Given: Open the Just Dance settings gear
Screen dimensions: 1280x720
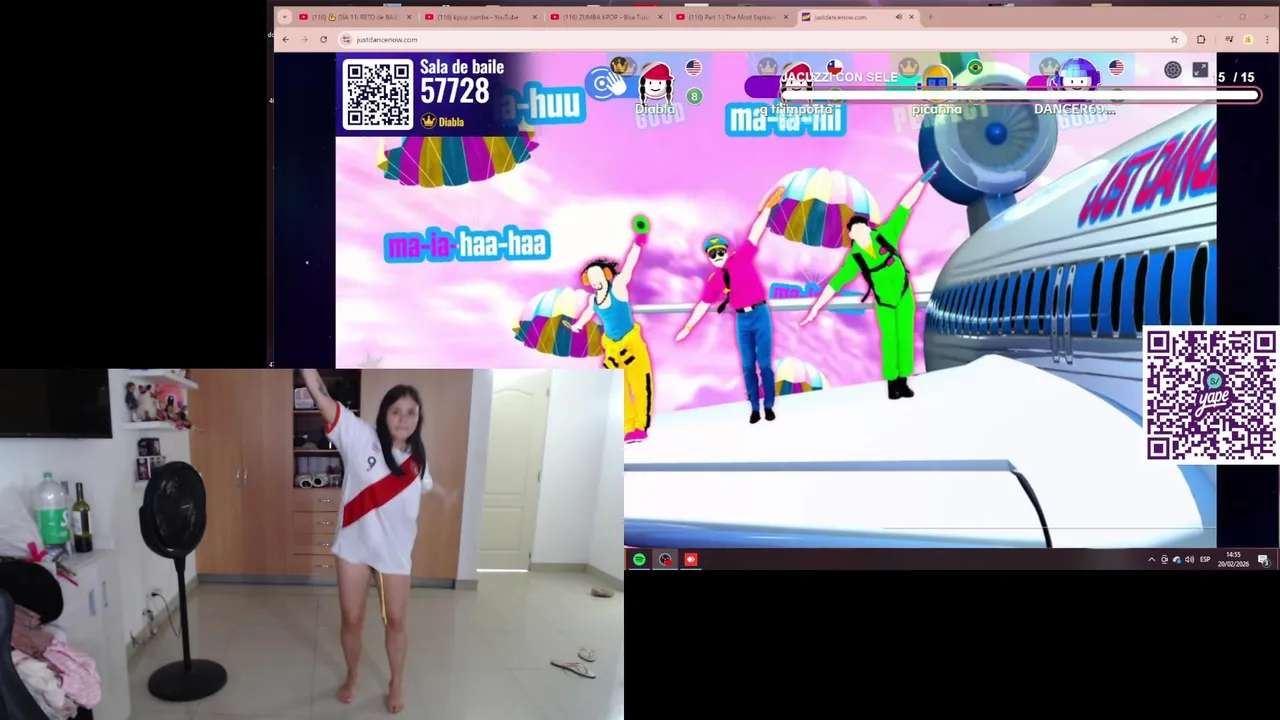Looking at the screenshot, I should 1172,70.
